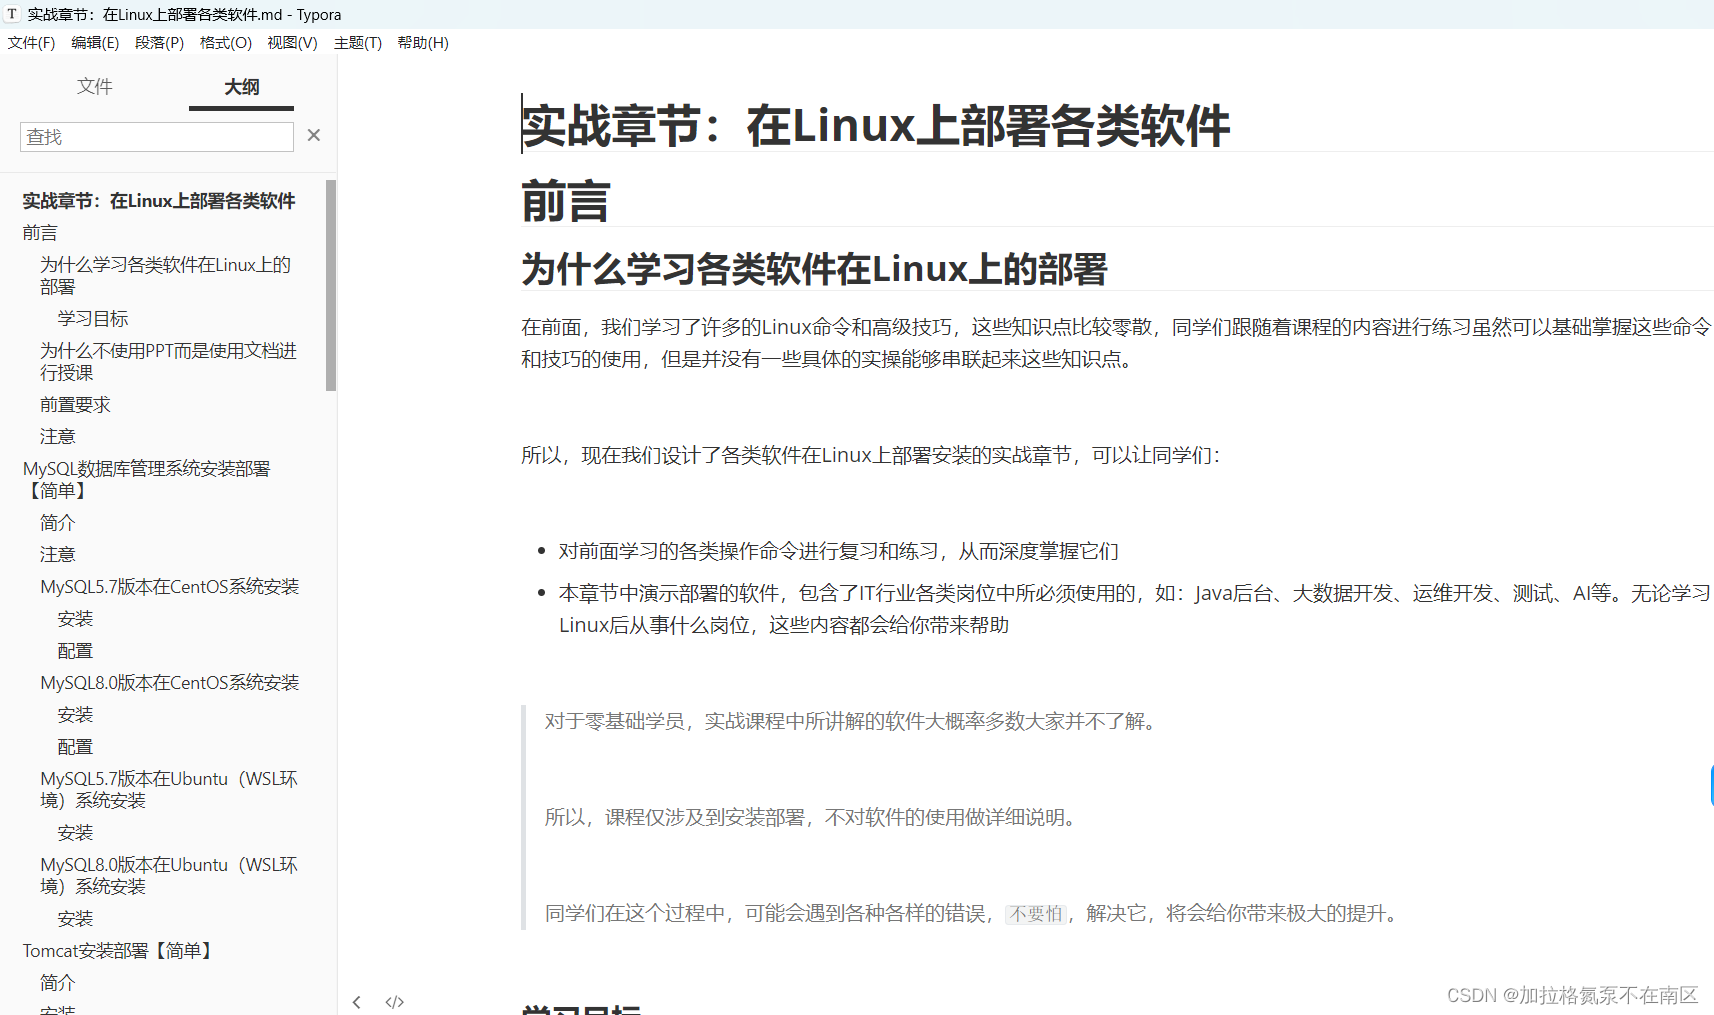The image size is (1714, 1015).
Task: Toggle source code mode icon
Action: click(395, 1002)
